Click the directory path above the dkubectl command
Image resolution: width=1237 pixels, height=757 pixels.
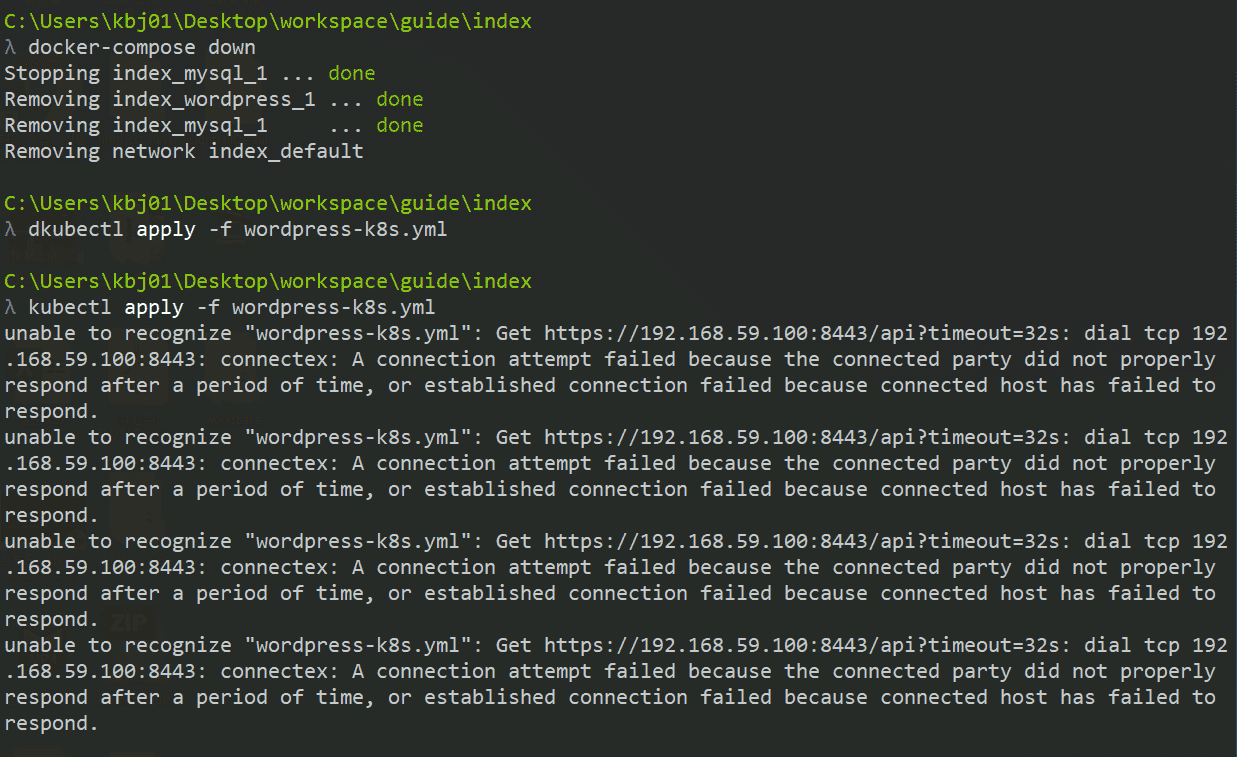point(268,203)
